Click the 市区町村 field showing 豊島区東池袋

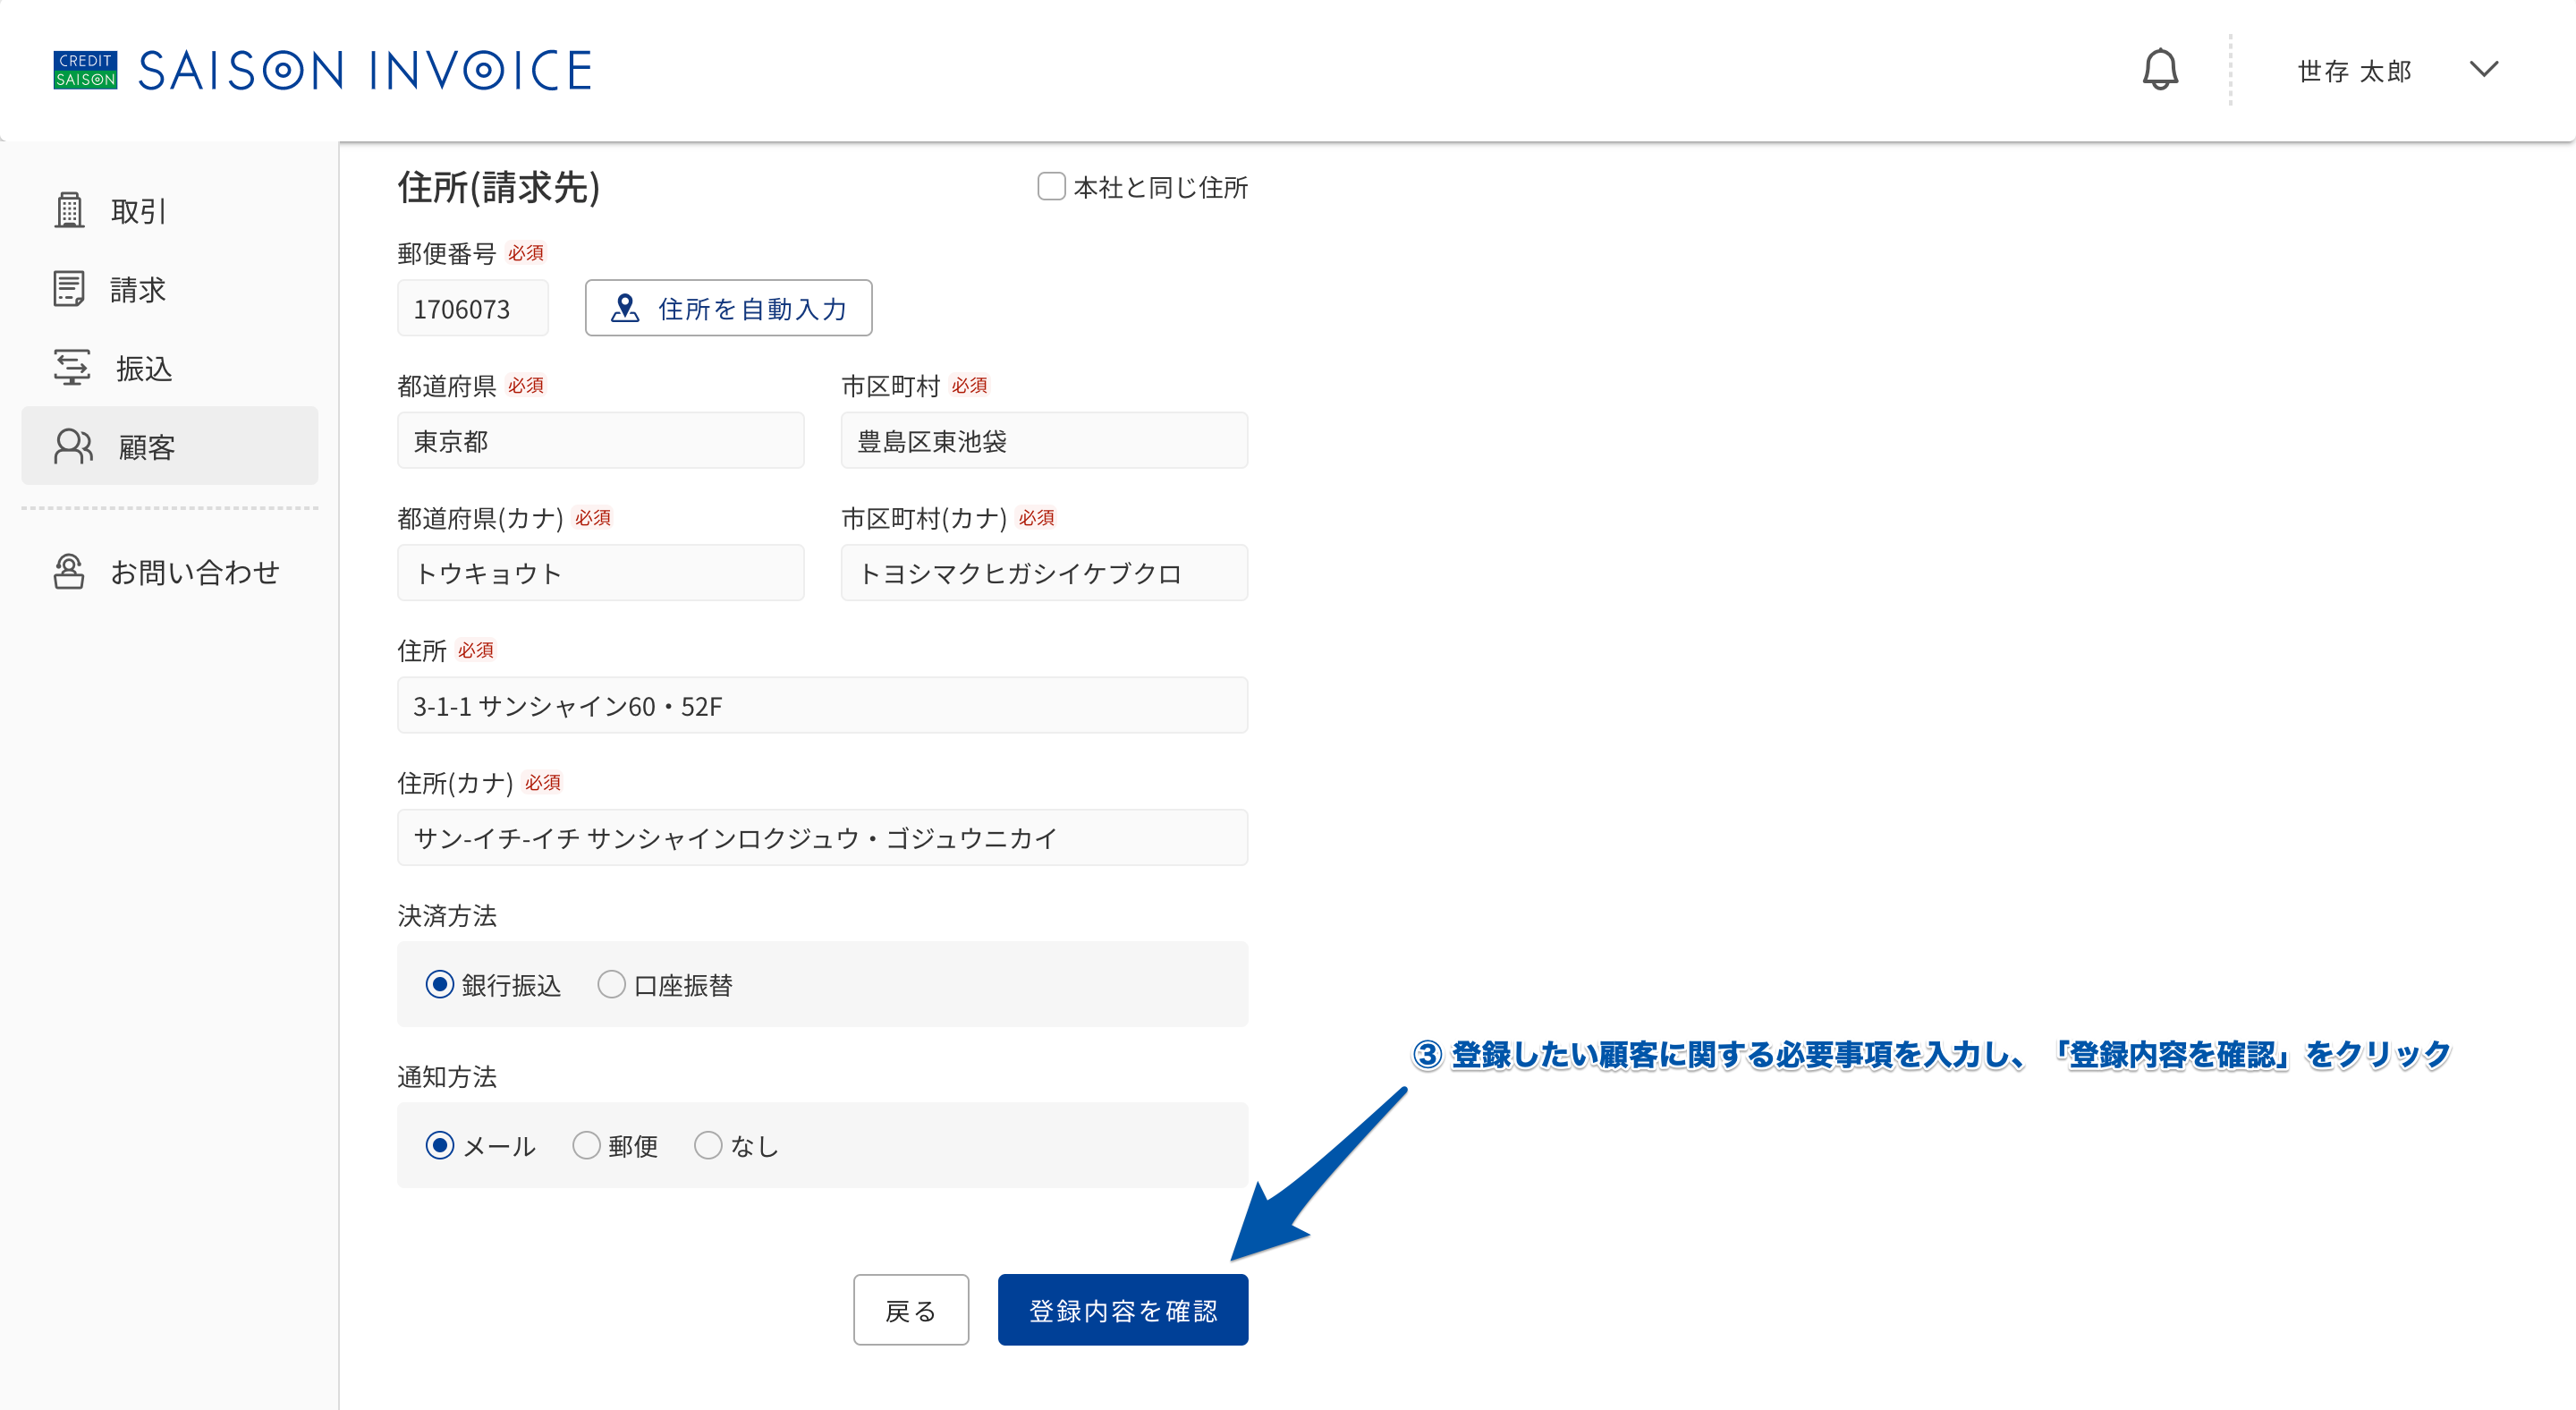[x=1044, y=441]
